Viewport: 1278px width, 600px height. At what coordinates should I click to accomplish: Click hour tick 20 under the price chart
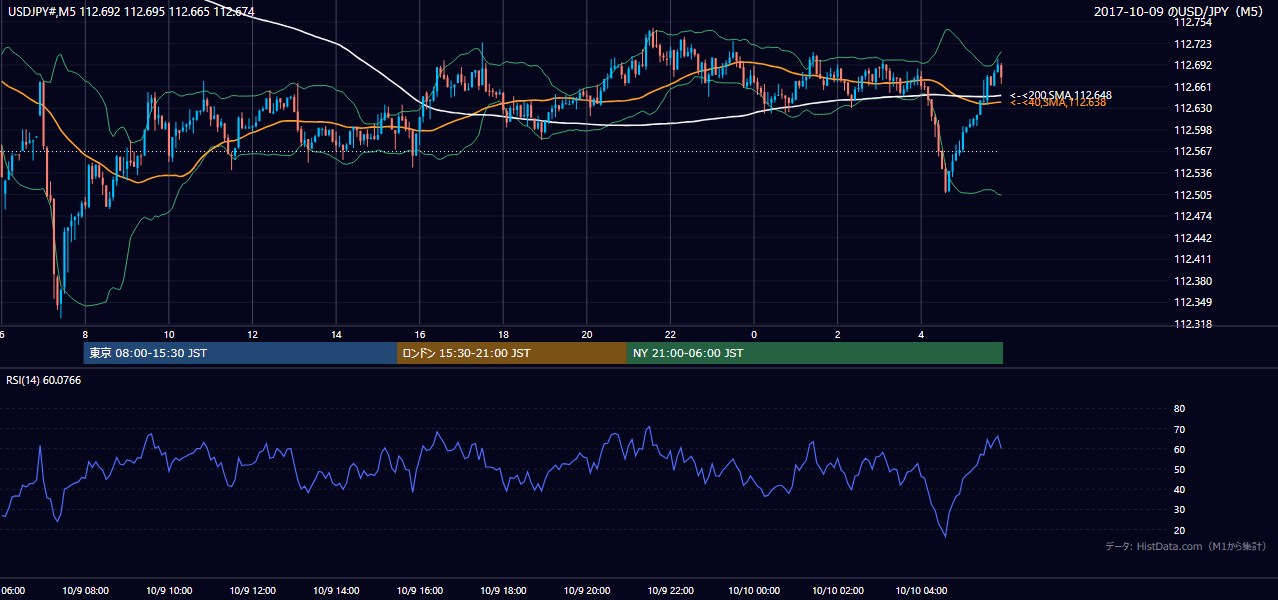pos(587,335)
